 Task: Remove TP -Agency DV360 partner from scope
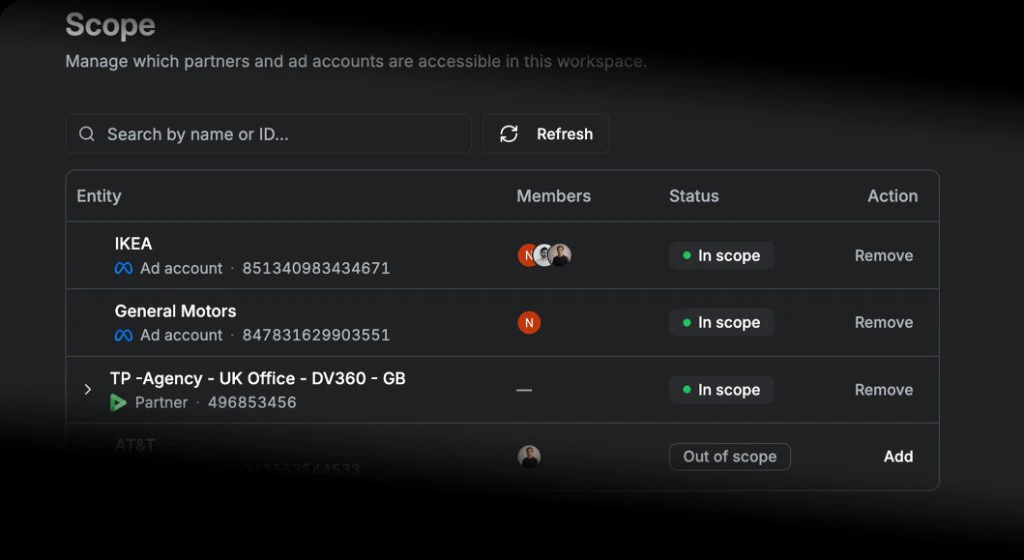[x=884, y=390]
